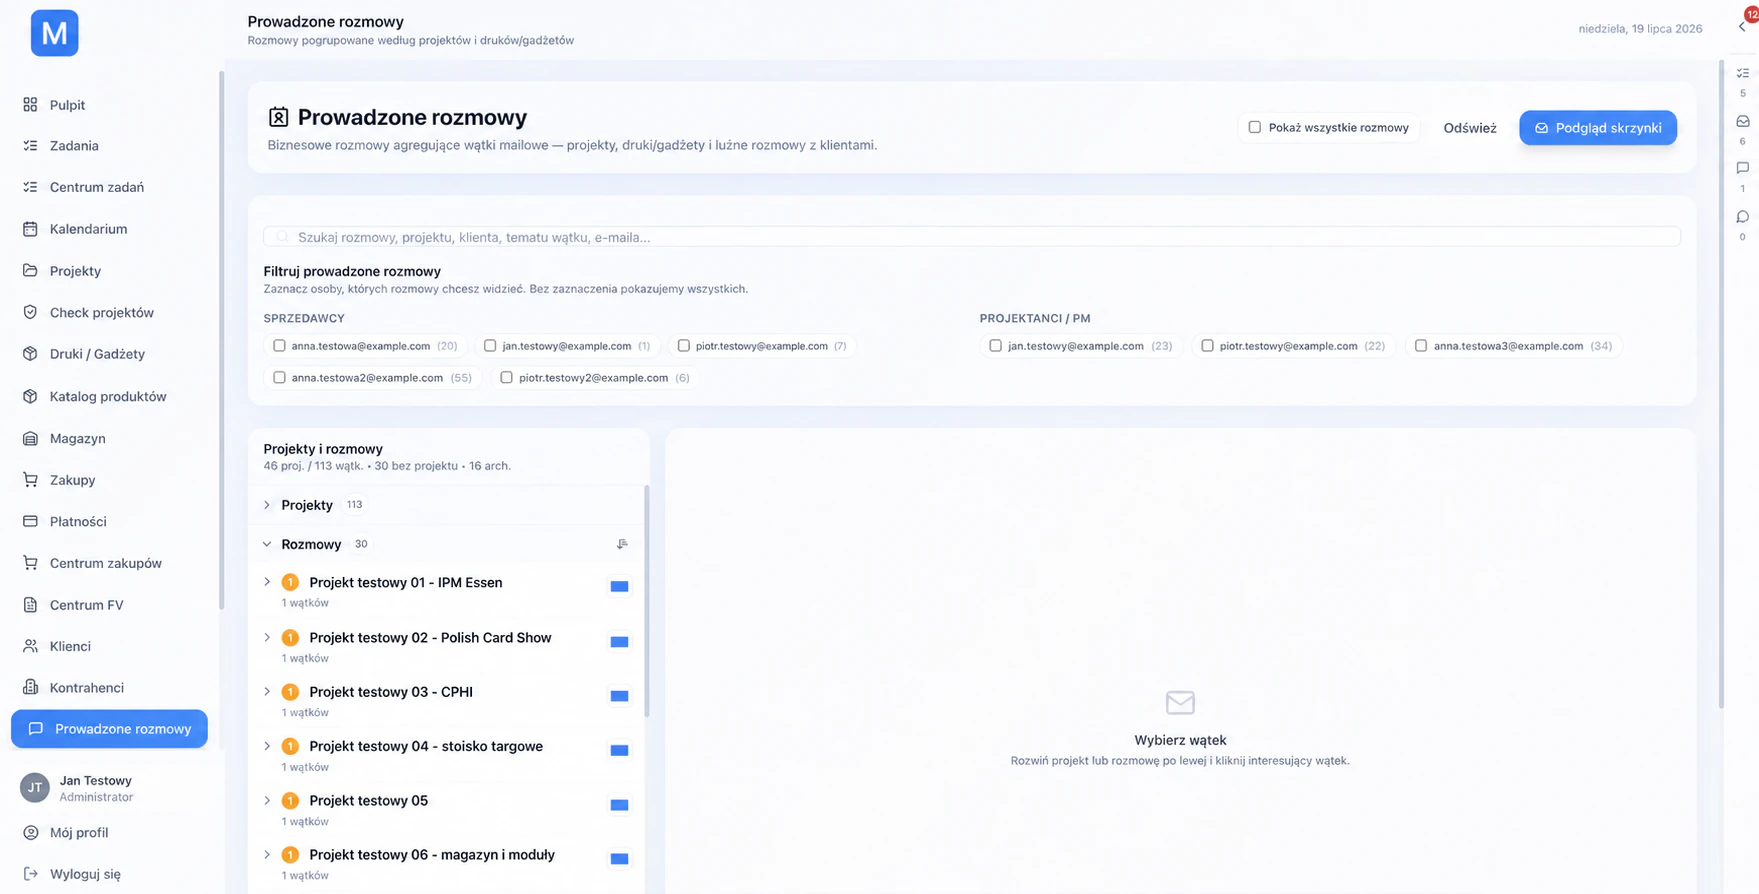This screenshot has height=894, width=1759.
Task: Click the blue mail button for Projekt testowy 04
Action: (620, 750)
